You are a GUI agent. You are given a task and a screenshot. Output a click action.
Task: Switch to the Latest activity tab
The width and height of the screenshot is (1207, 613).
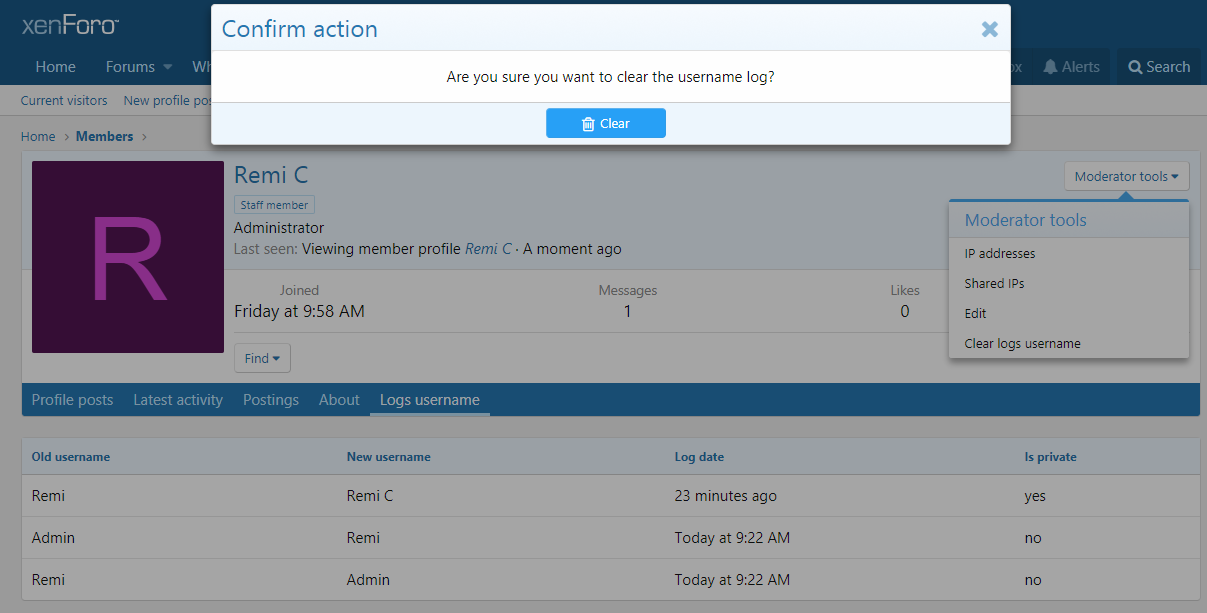178,400
